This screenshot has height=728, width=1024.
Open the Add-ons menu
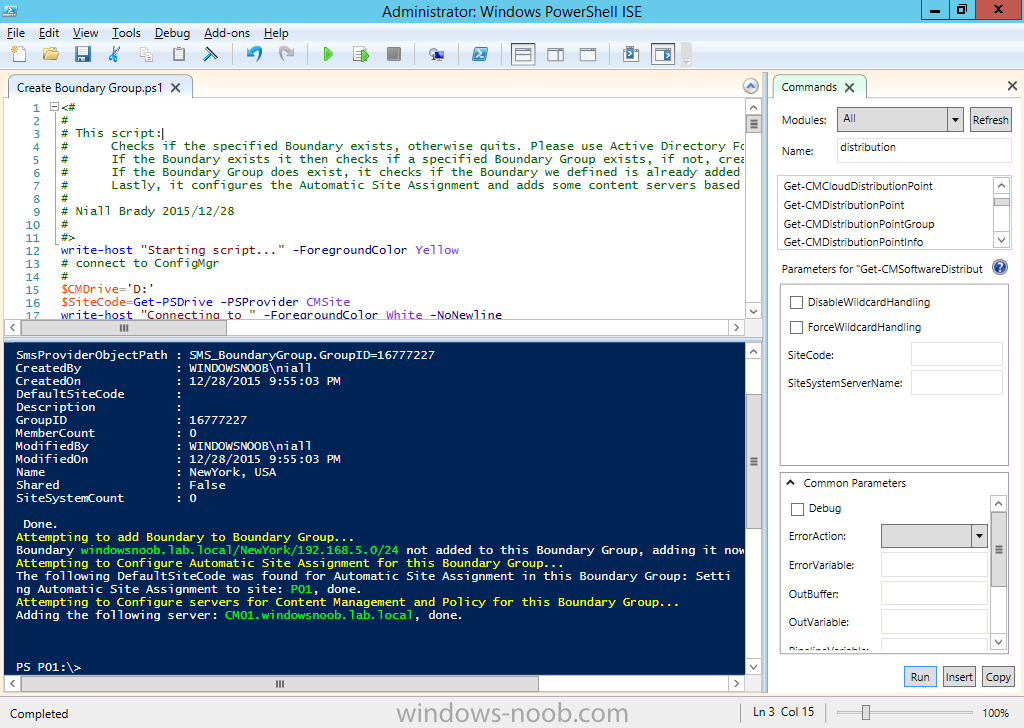(227, 33)
